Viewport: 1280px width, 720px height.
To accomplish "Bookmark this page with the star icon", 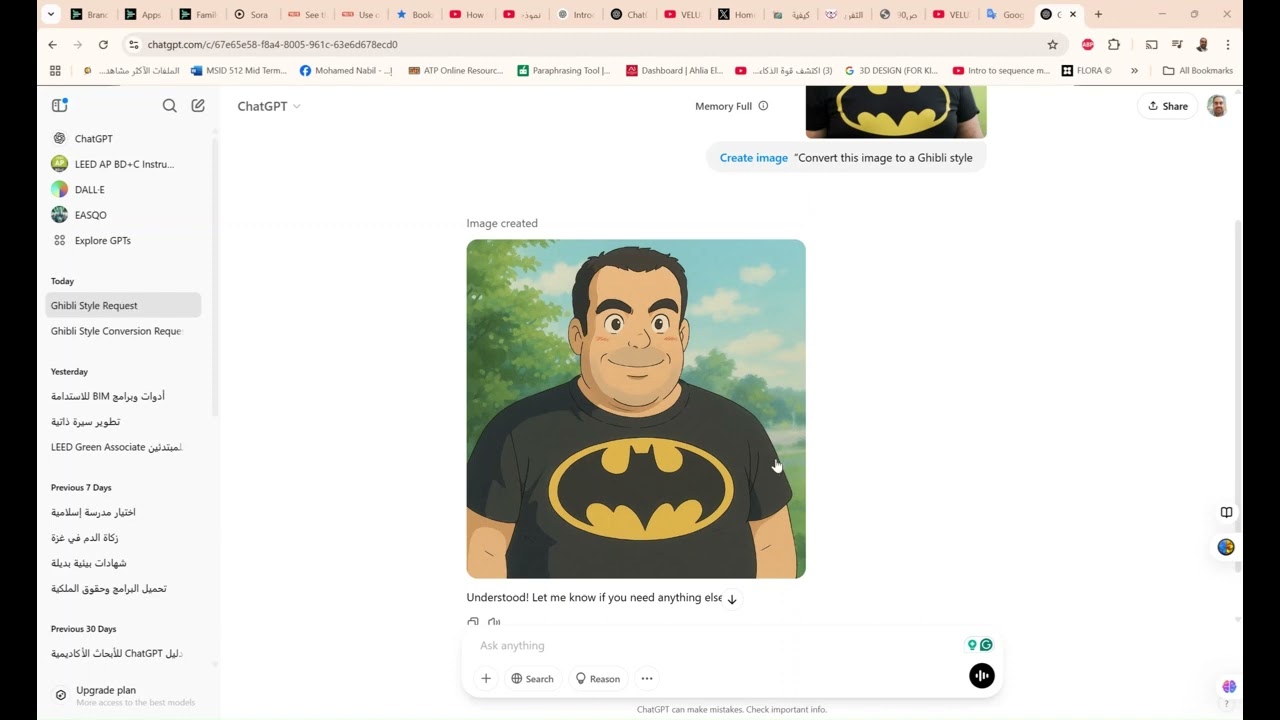I will click(x=1052, y=45).
